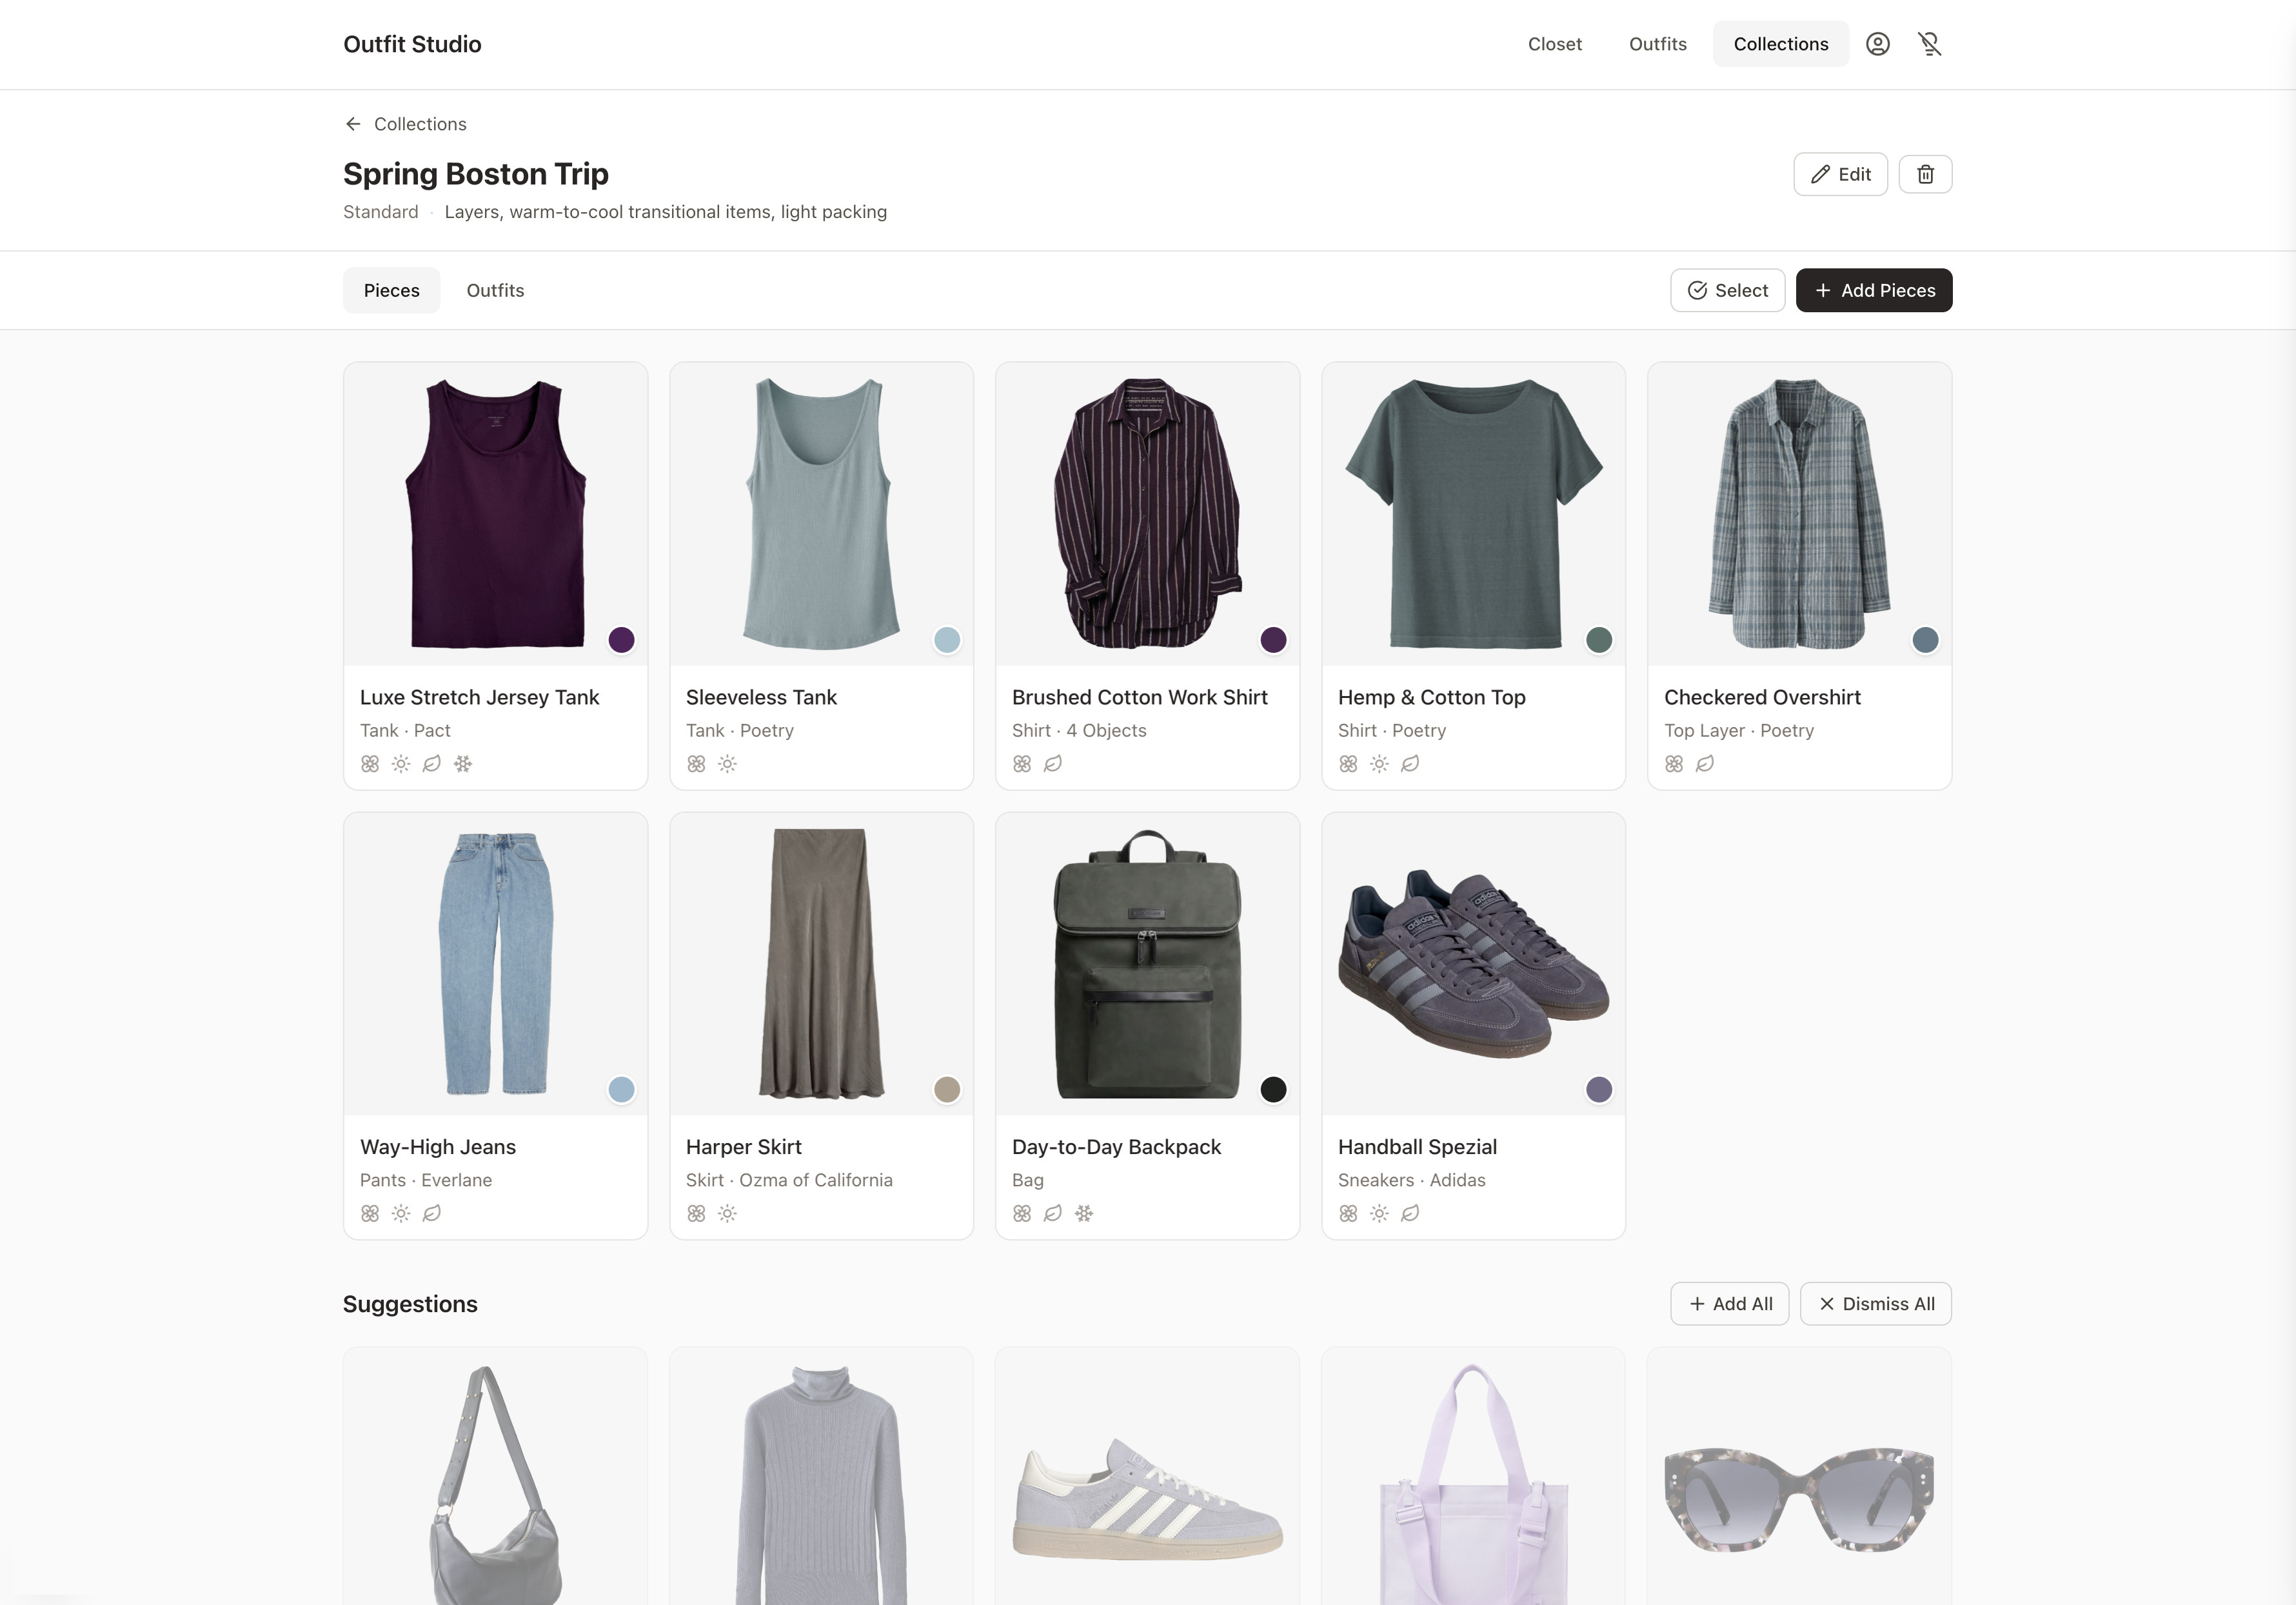Select the spring season icon on Luxe Stretch Jersey Tank
Image resolution: width=2296 pixels, height=1605 pixels.
(370, 763)
